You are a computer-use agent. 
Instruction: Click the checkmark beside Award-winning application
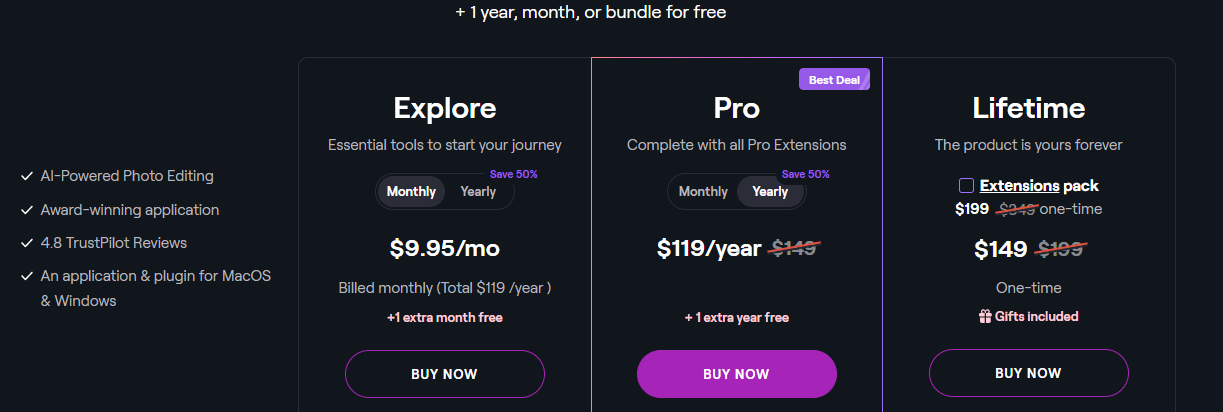26,210
